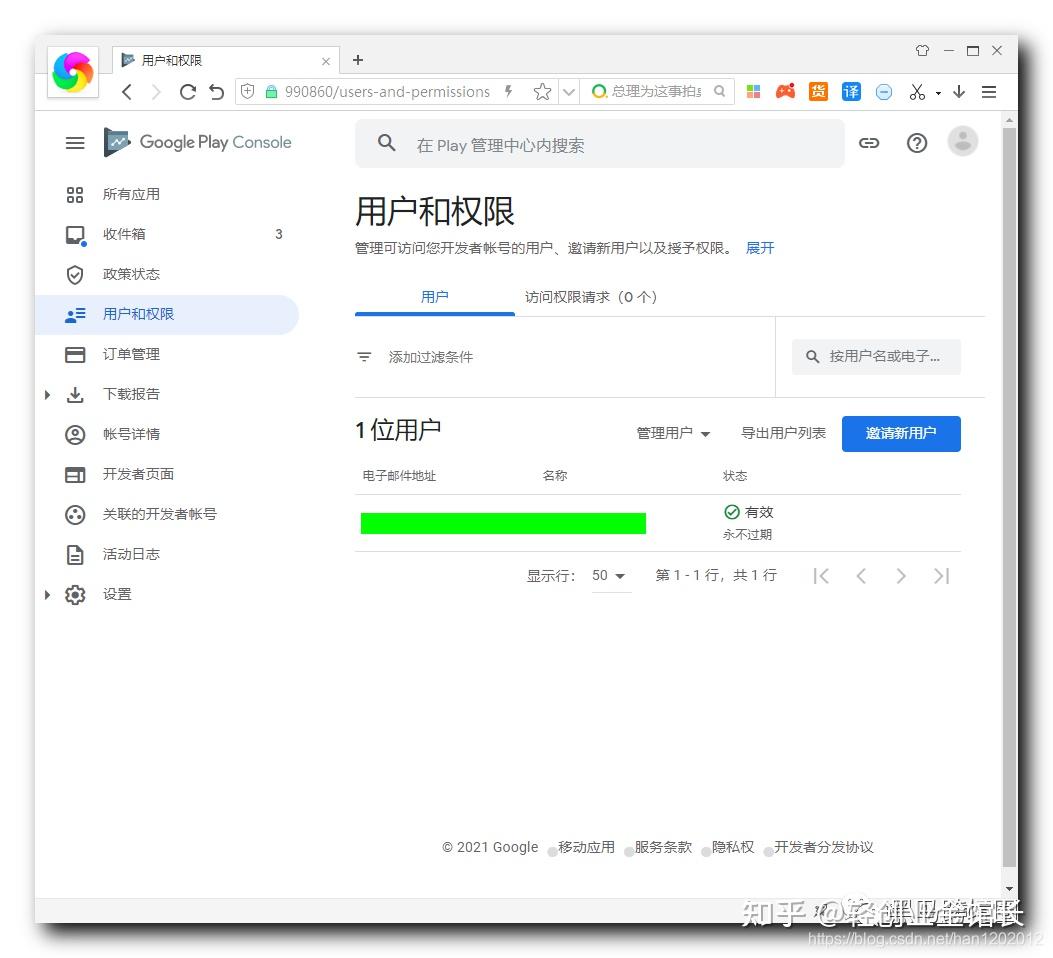Click the 展开 link in the page description
The image size is (1053, 958).
pyautogui.click(x=759, y=247)
